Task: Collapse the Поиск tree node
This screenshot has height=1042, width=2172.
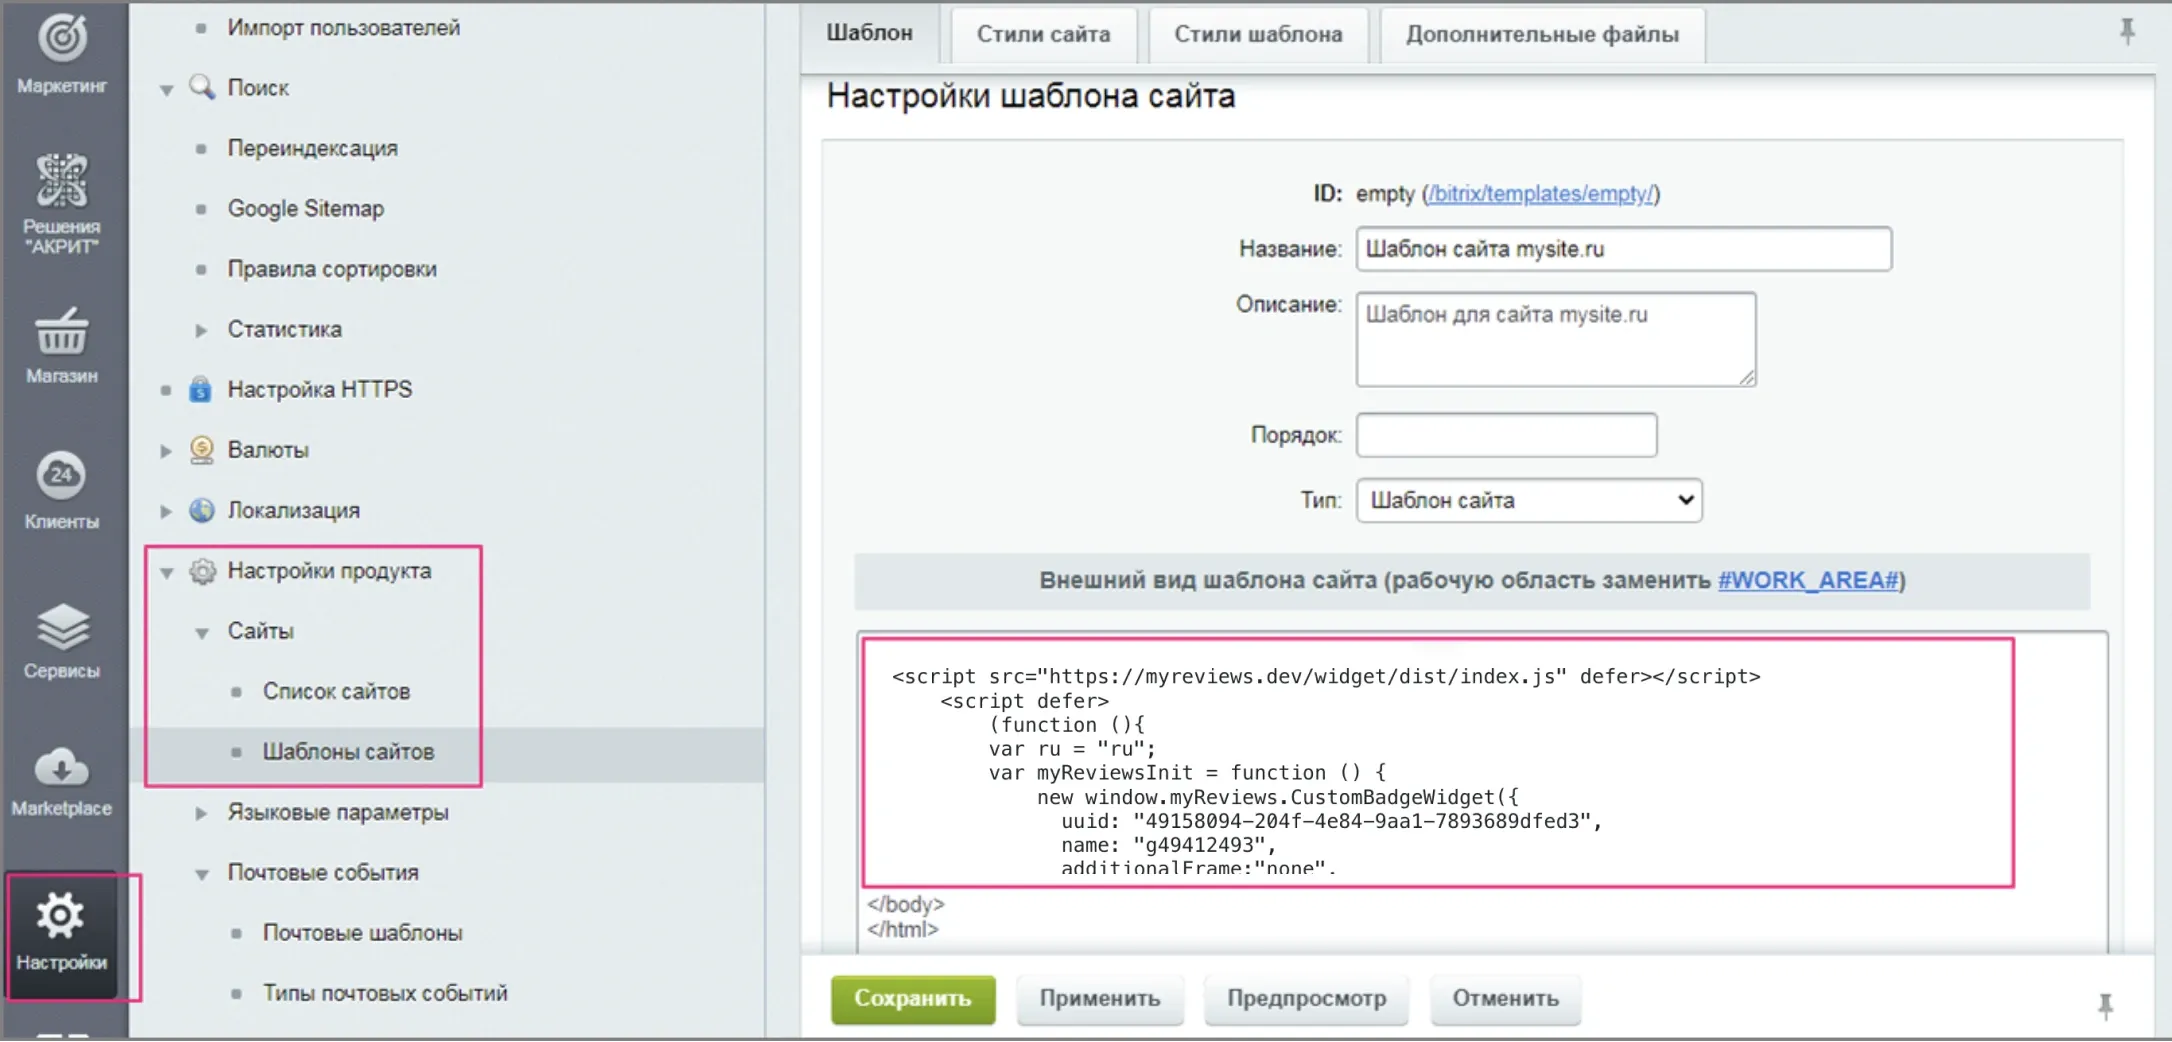Action: 167,90
